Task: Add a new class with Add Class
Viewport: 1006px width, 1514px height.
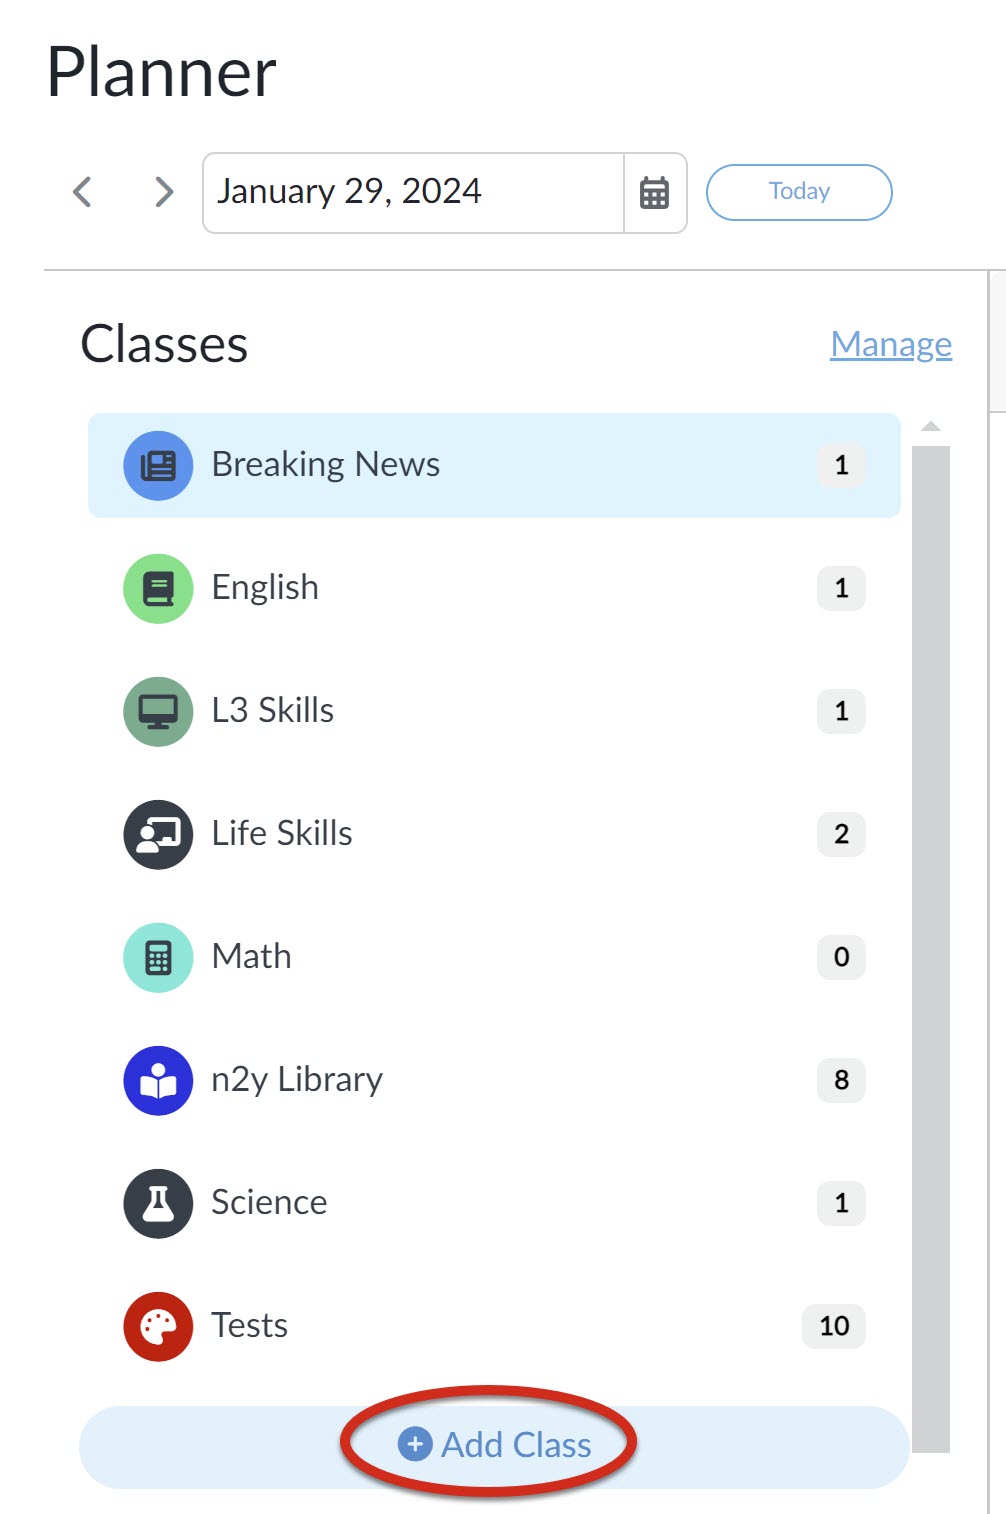Action: click(x=494, y=1446)
